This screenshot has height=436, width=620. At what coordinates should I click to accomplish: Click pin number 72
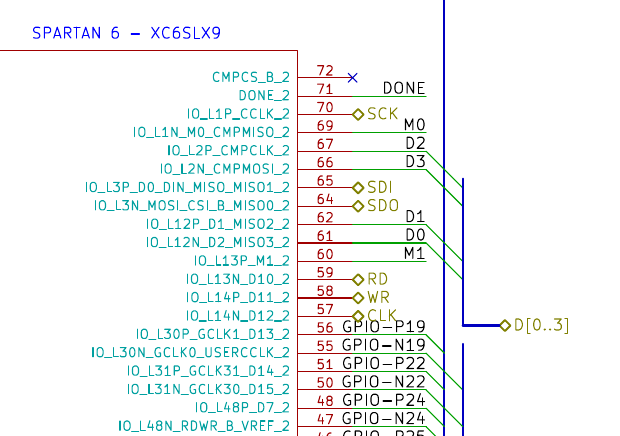coord(325,71)
